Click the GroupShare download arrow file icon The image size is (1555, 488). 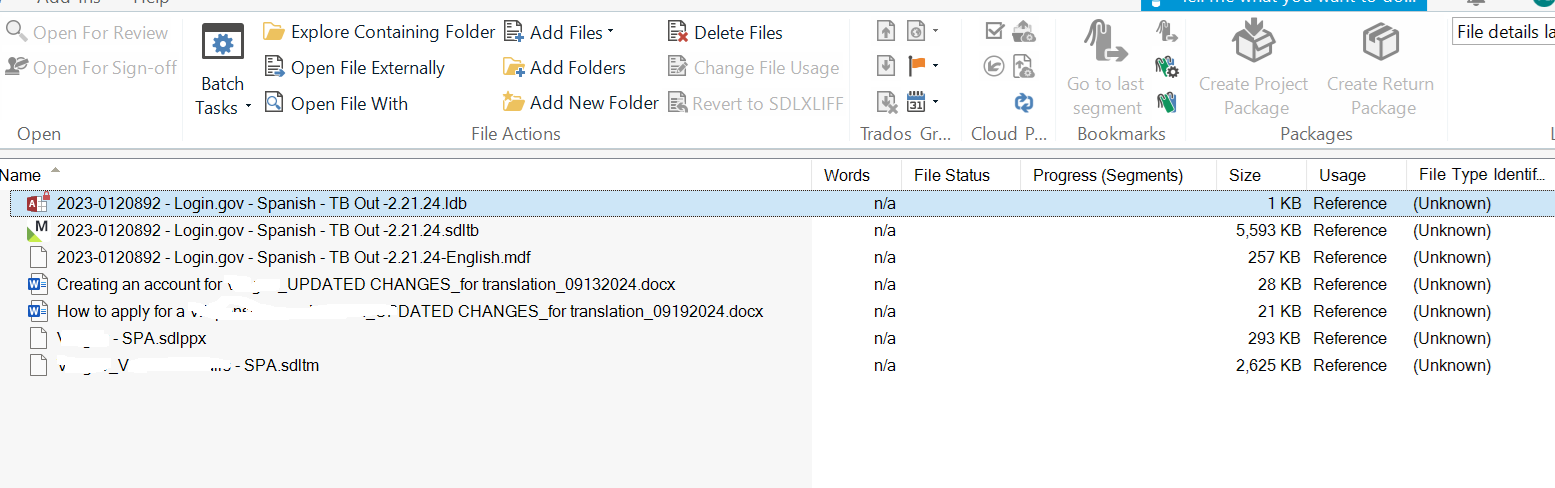886,66
